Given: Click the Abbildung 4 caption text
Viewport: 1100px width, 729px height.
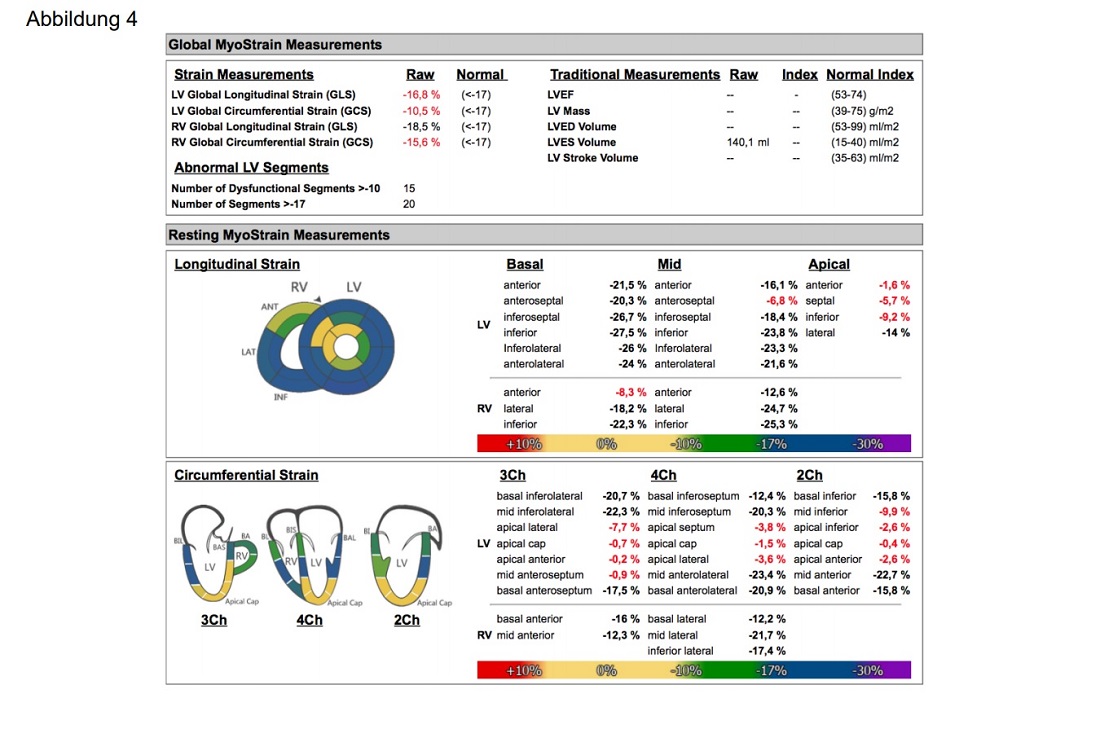Looking at the screenshot, I should 82,19.
